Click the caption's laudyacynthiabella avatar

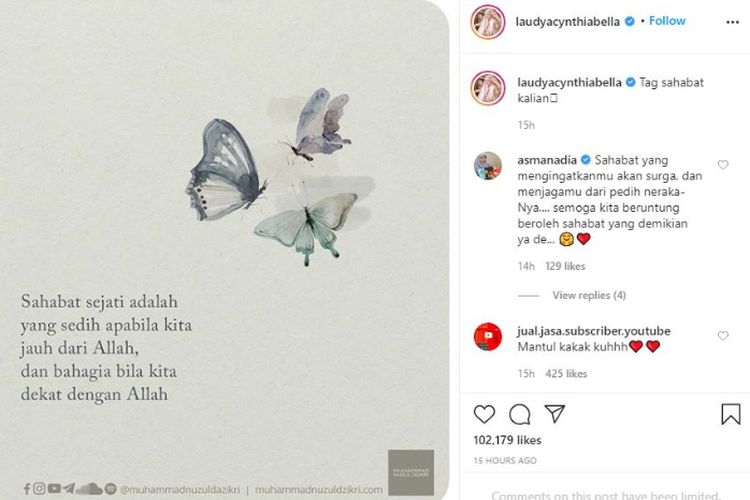pos(488,87)
